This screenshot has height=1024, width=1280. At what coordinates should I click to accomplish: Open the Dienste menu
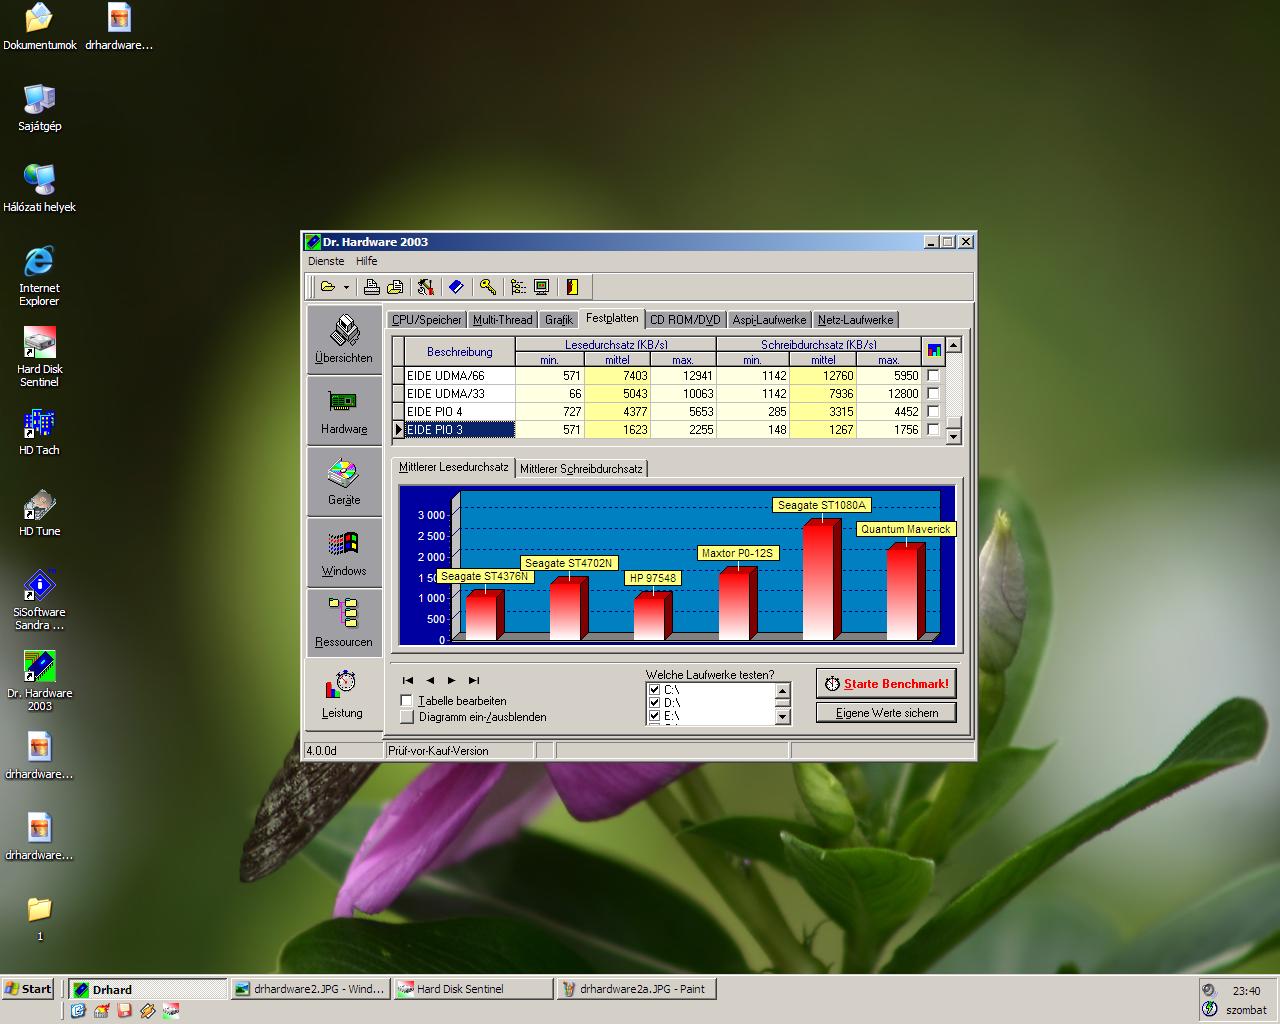[x=326, y=261]
